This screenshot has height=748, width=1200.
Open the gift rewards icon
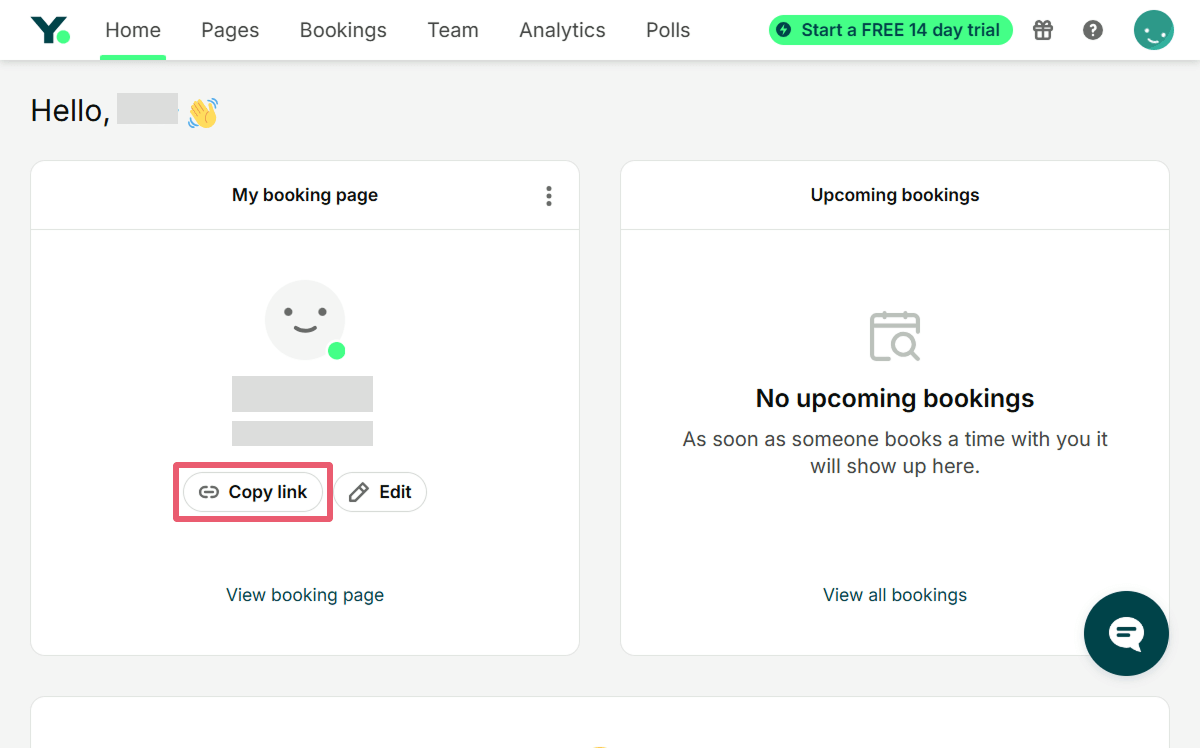(x=1043, y=30)
